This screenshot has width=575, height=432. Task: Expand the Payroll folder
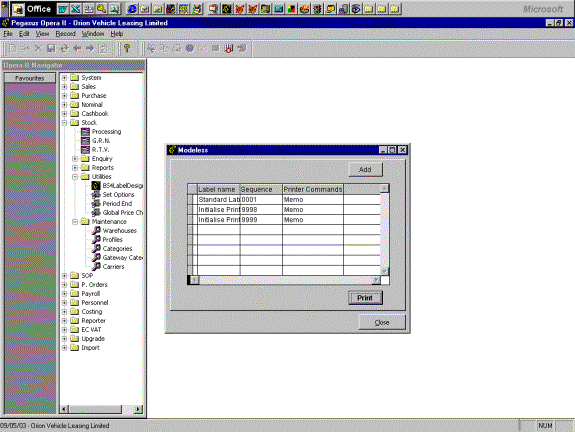click(64, 294)
